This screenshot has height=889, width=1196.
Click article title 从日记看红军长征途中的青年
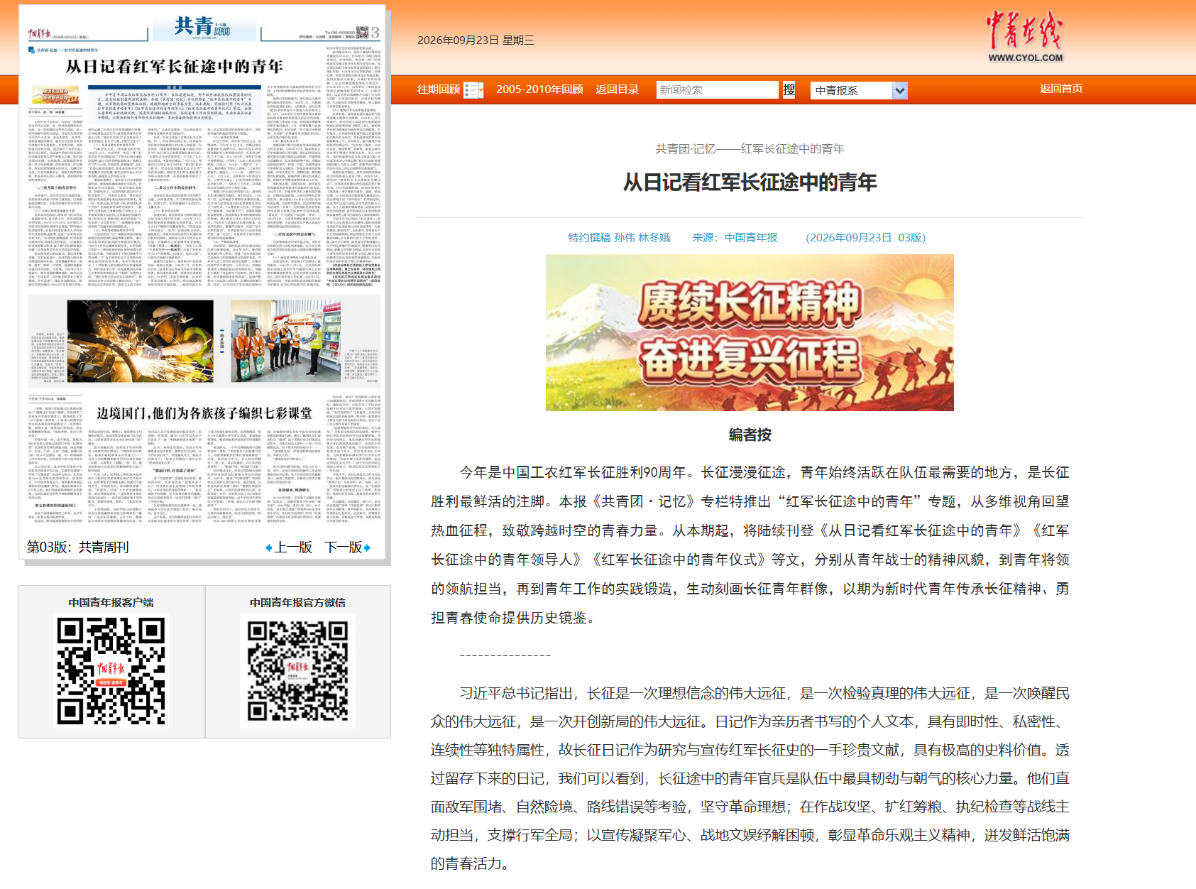[x=750, y=182]
